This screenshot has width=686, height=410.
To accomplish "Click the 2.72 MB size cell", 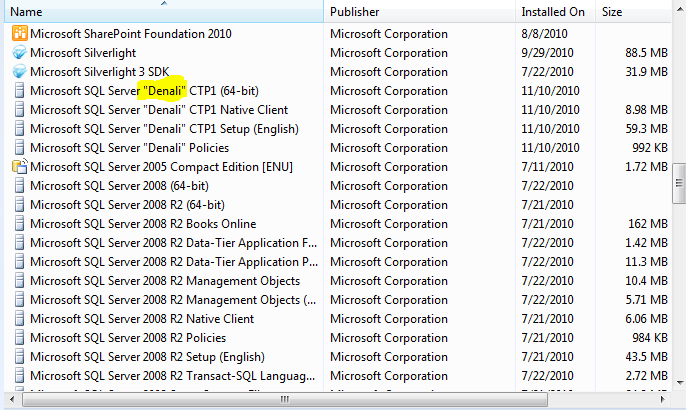I will click(x=646, y=376).
